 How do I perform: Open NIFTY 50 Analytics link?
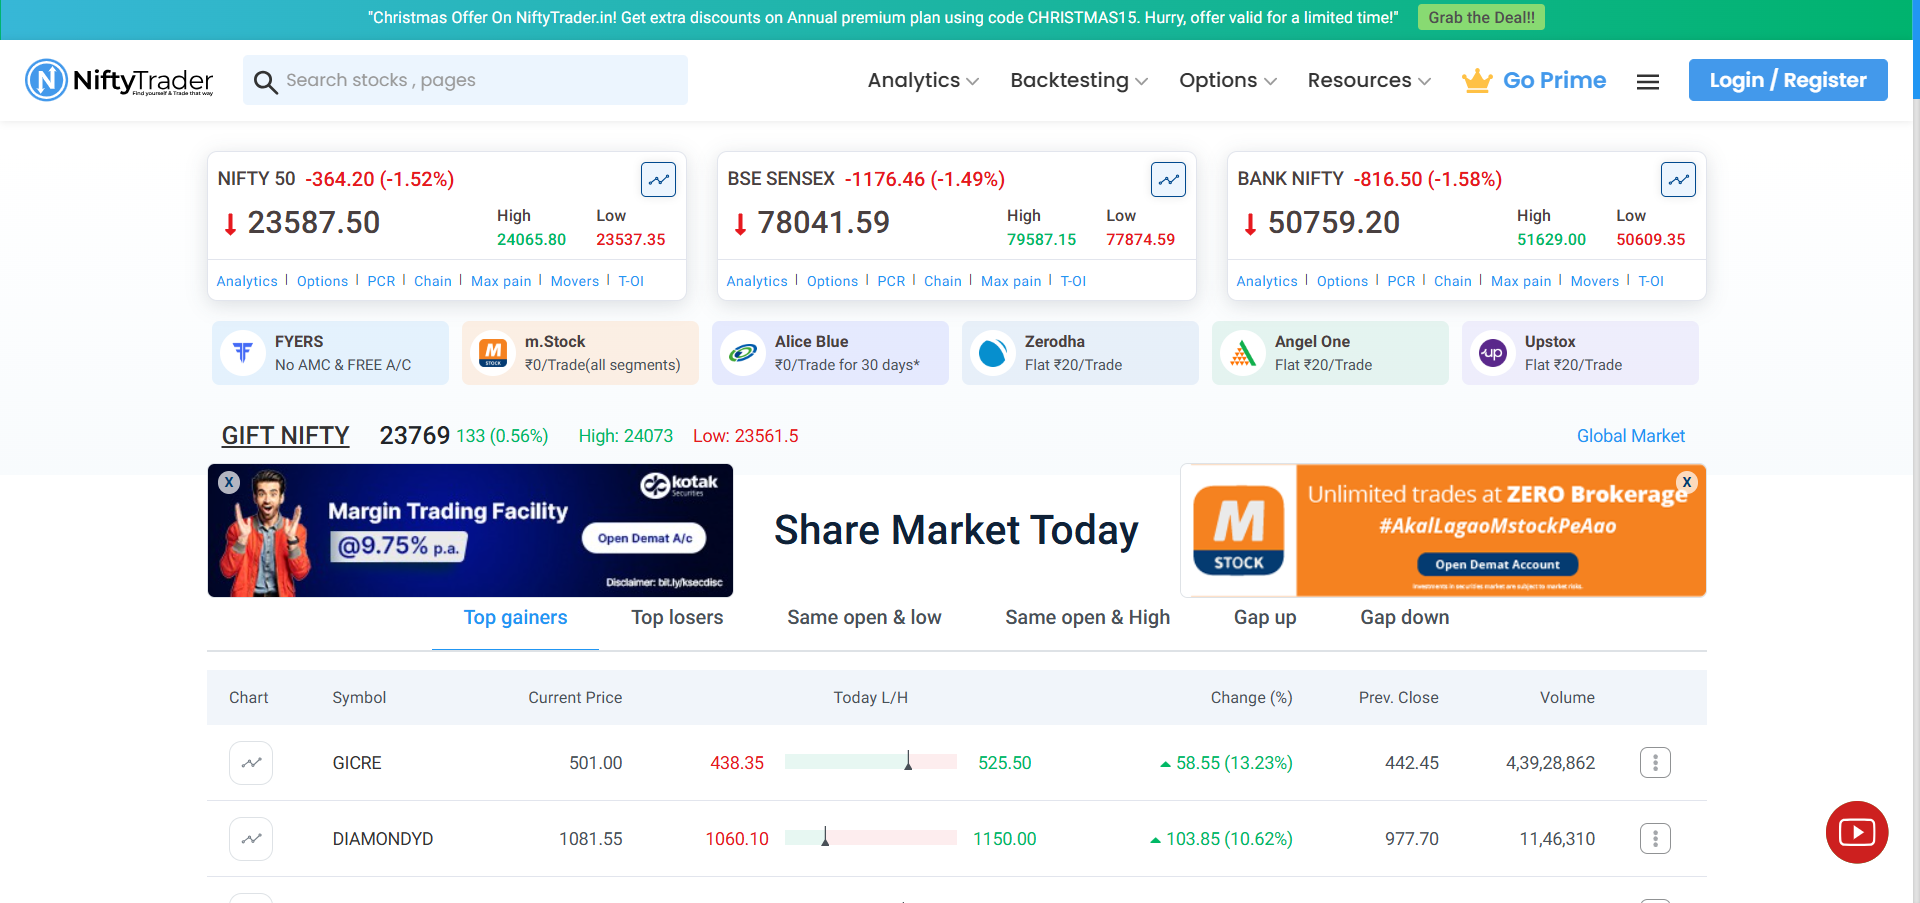click(247, 281)
